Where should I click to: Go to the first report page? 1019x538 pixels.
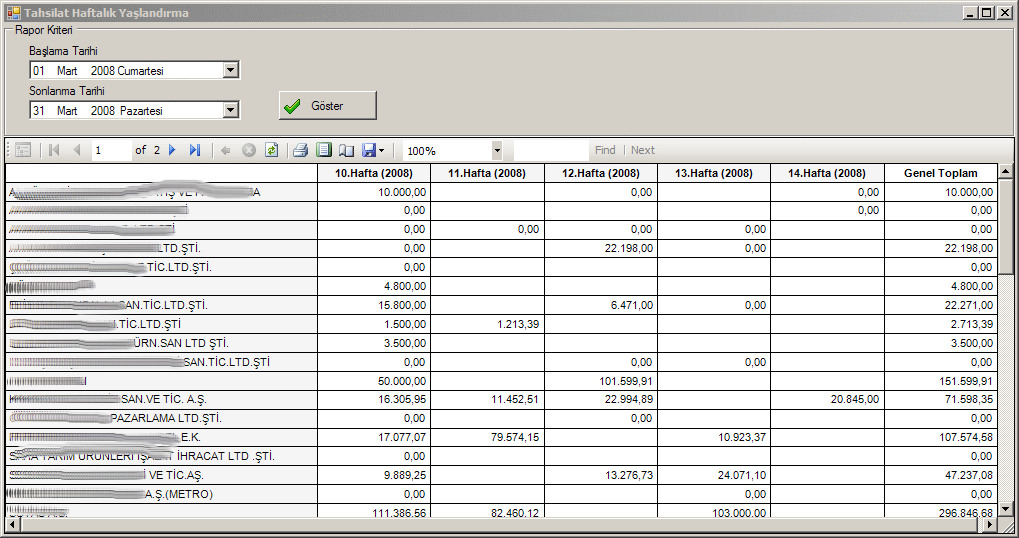[x=54, y=150]
